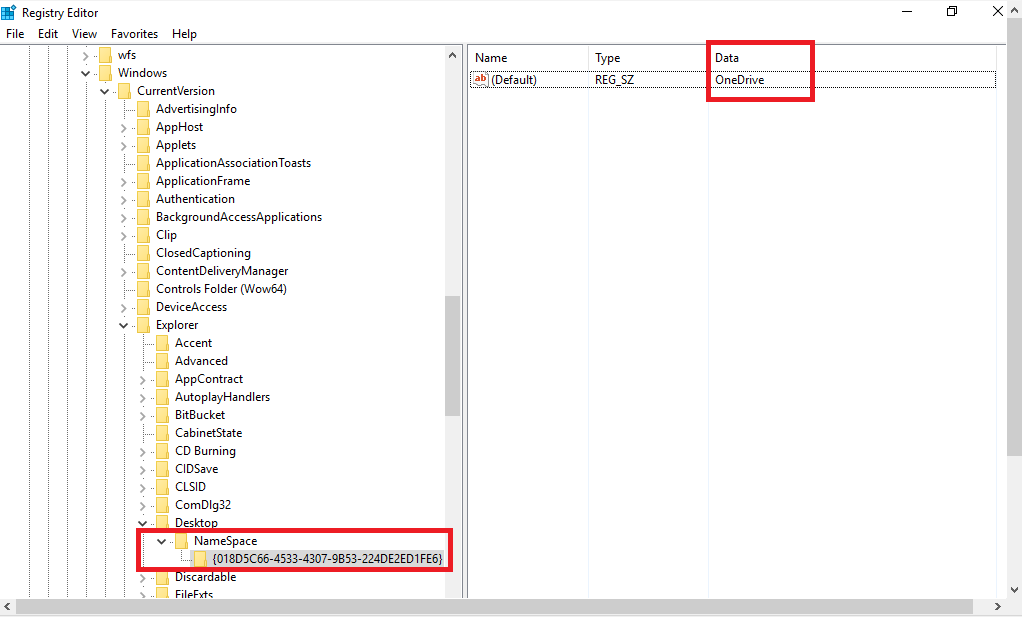
Task: Select the CabinetState folder icon
Action: [x=161, y=432]
